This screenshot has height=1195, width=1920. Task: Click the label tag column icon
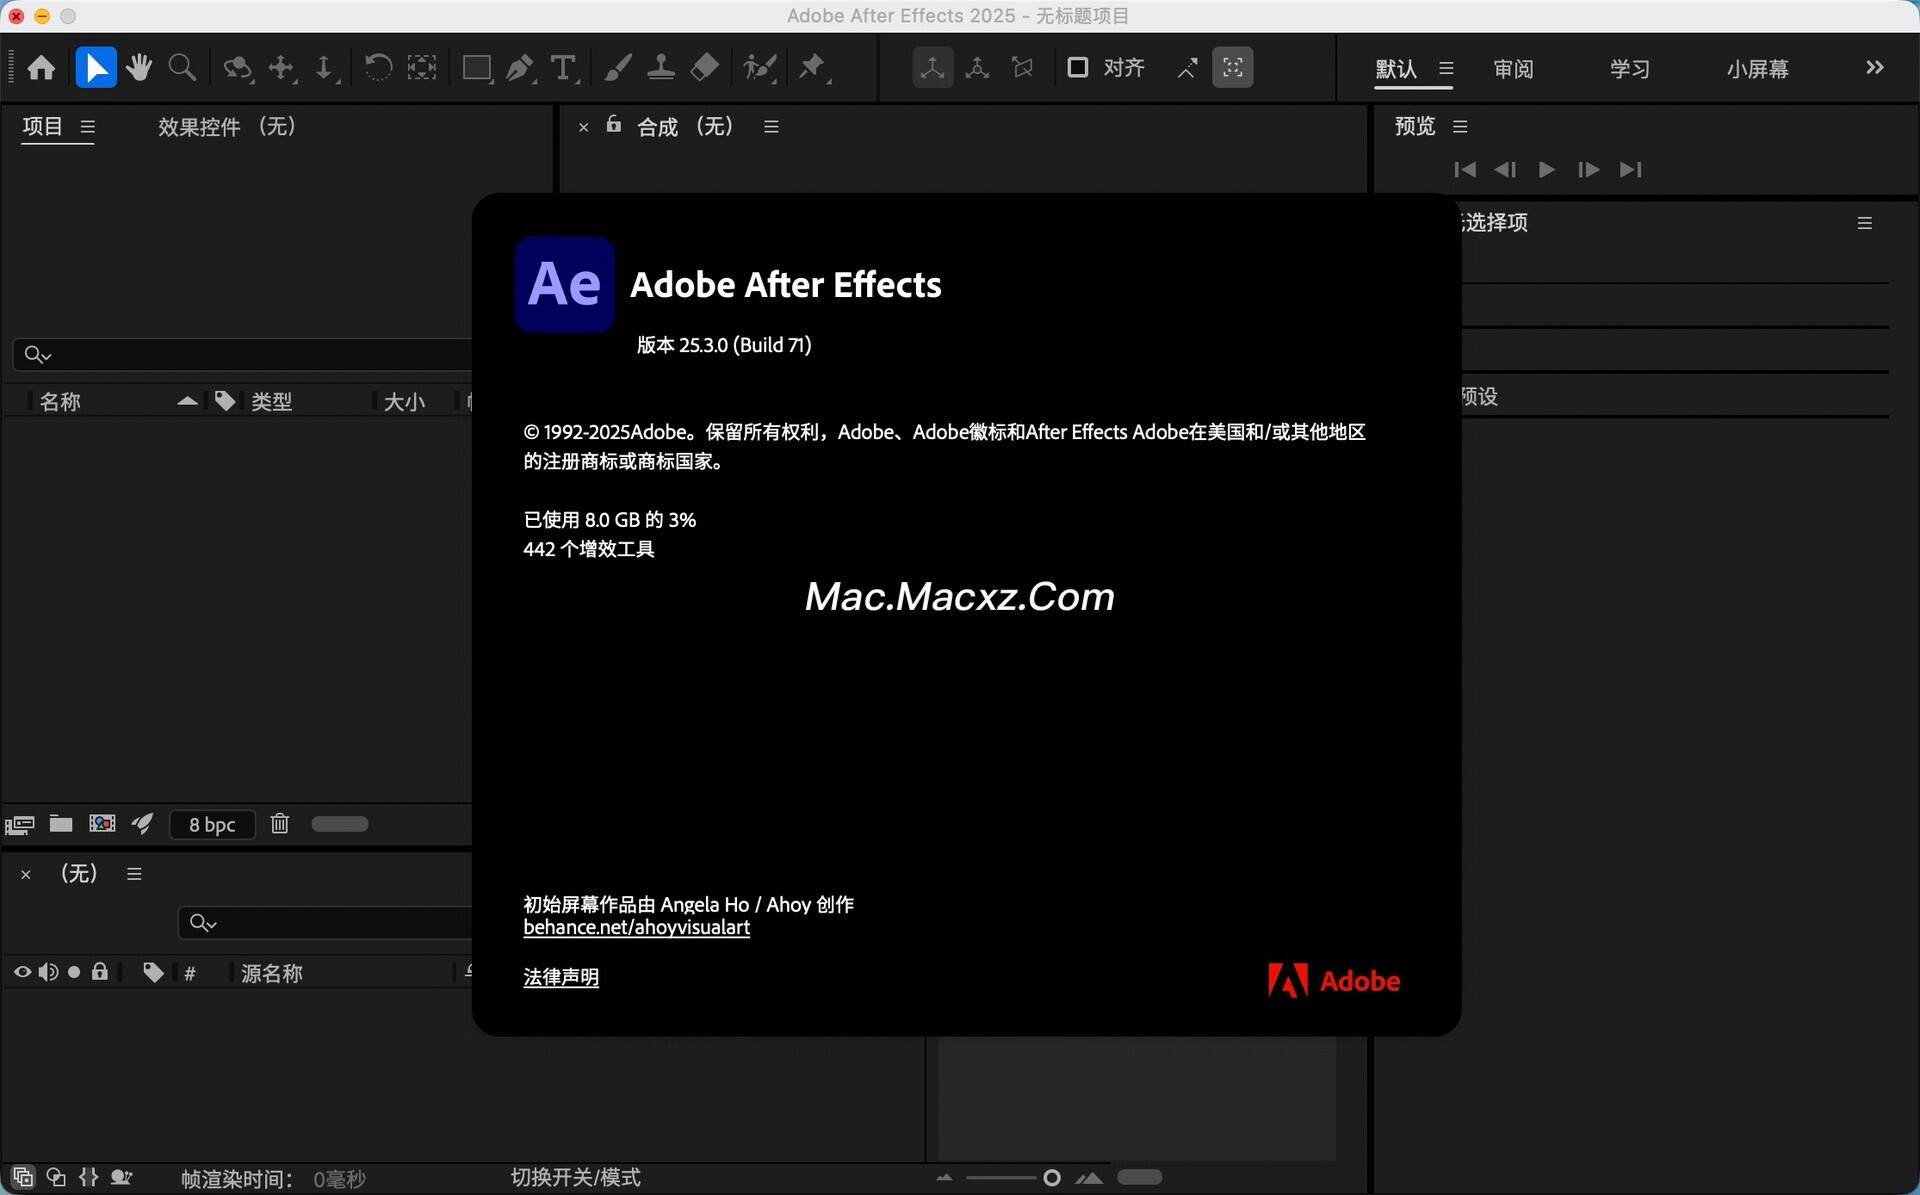point(225,401)
